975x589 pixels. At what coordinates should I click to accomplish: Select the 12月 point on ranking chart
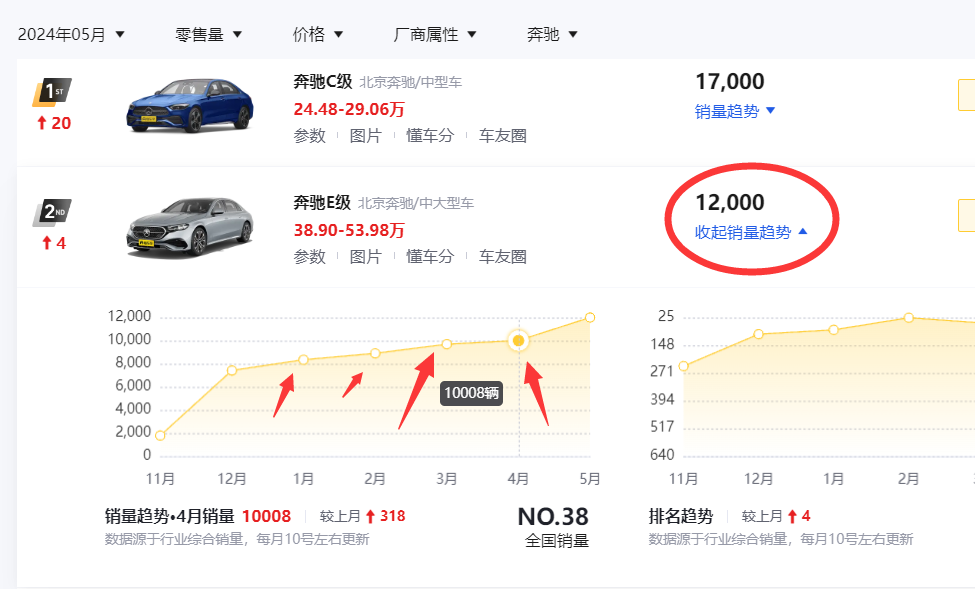coord(758,334)
